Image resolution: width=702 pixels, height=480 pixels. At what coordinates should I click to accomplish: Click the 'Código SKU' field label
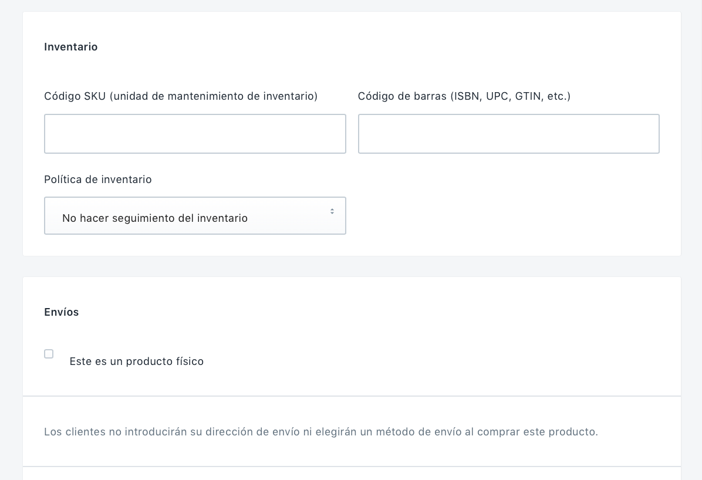[x=75, y=96]
